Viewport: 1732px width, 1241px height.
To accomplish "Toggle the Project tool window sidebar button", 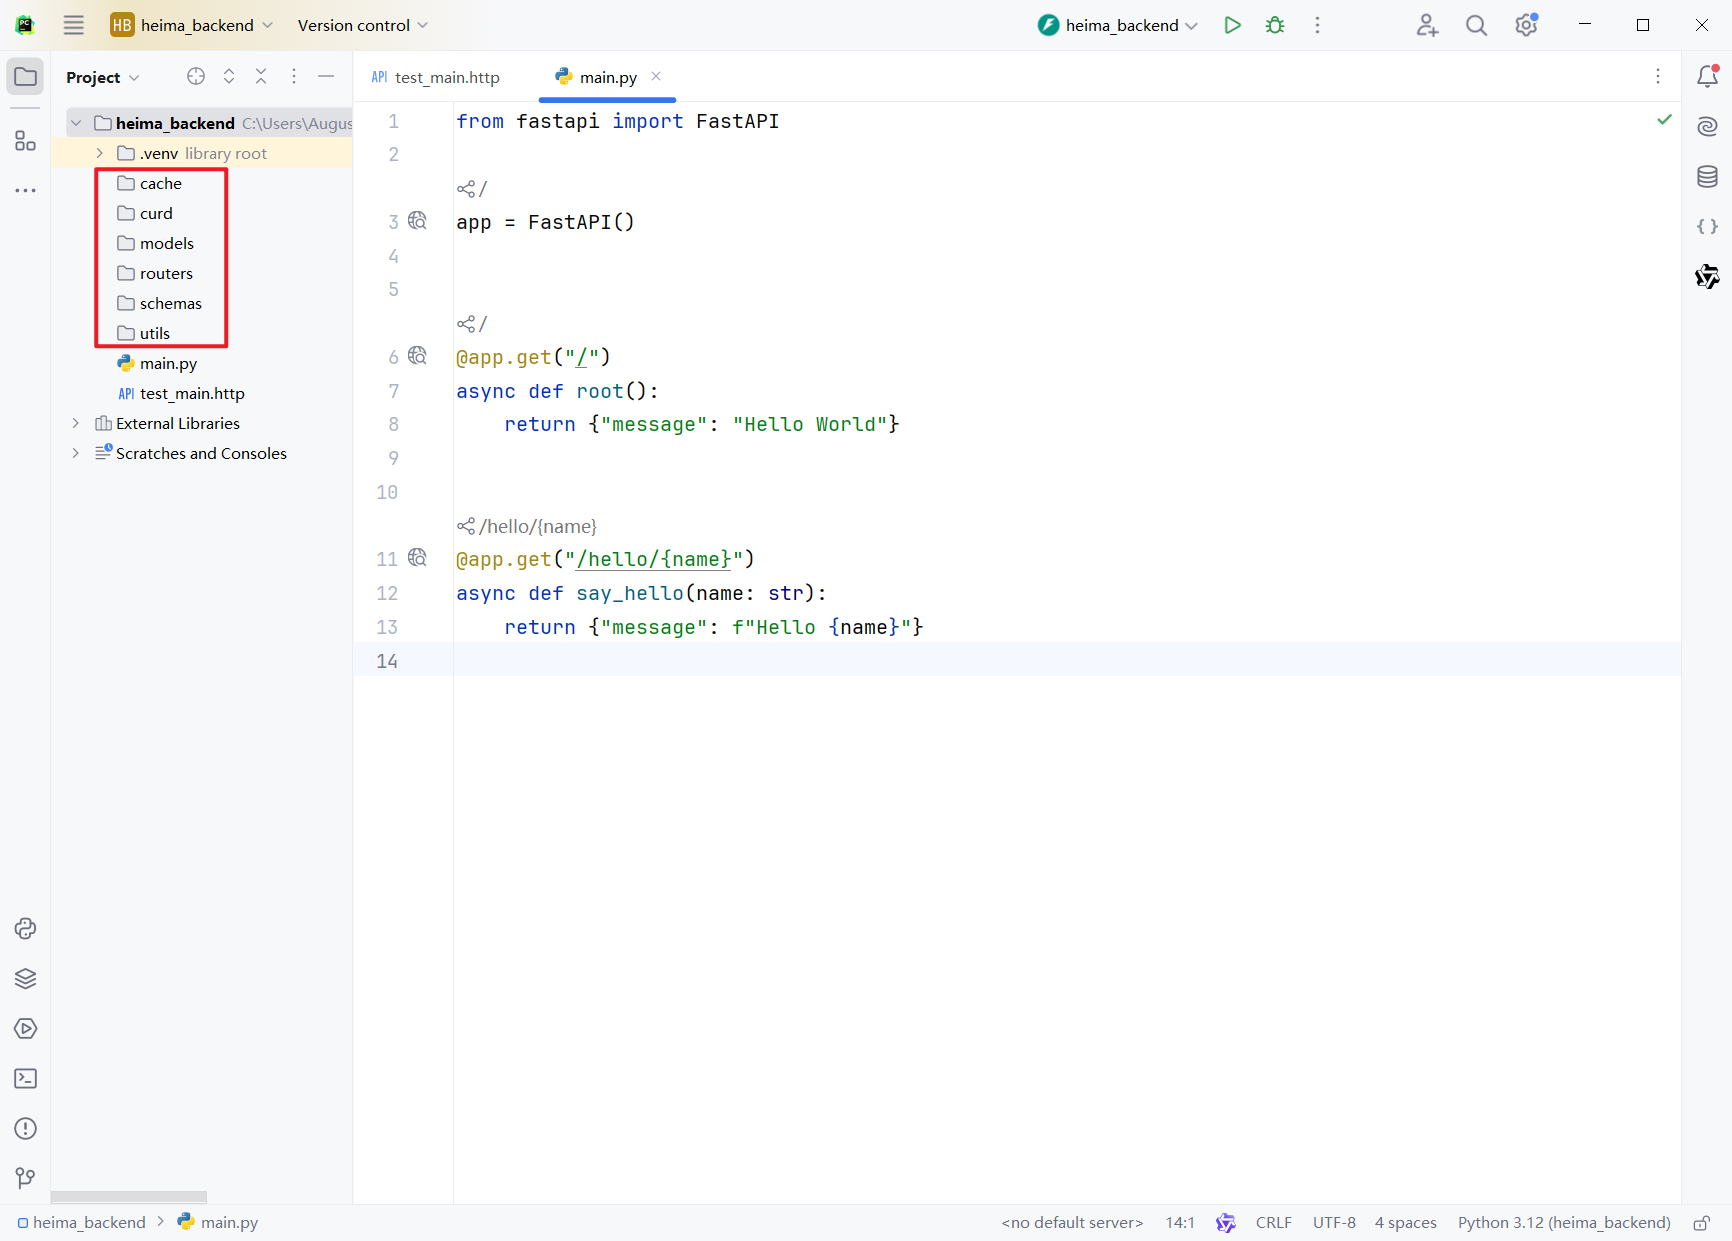I will pyautogui.click(x=25, y=77).
